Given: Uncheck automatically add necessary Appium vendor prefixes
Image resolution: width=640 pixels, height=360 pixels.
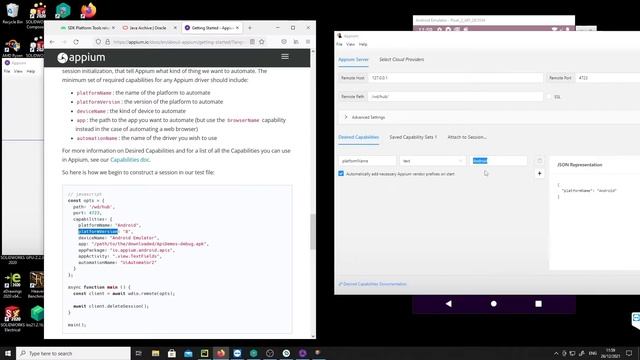Looking at the screenshot, I should point(341,173).
